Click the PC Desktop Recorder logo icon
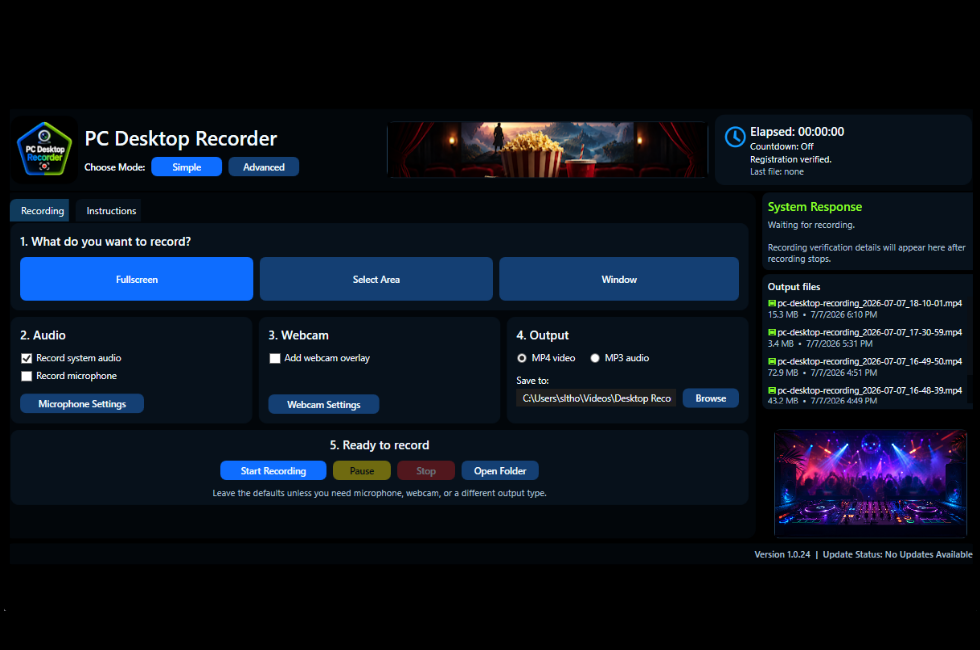Screen dimensions: 980x650 pos(44,149)
